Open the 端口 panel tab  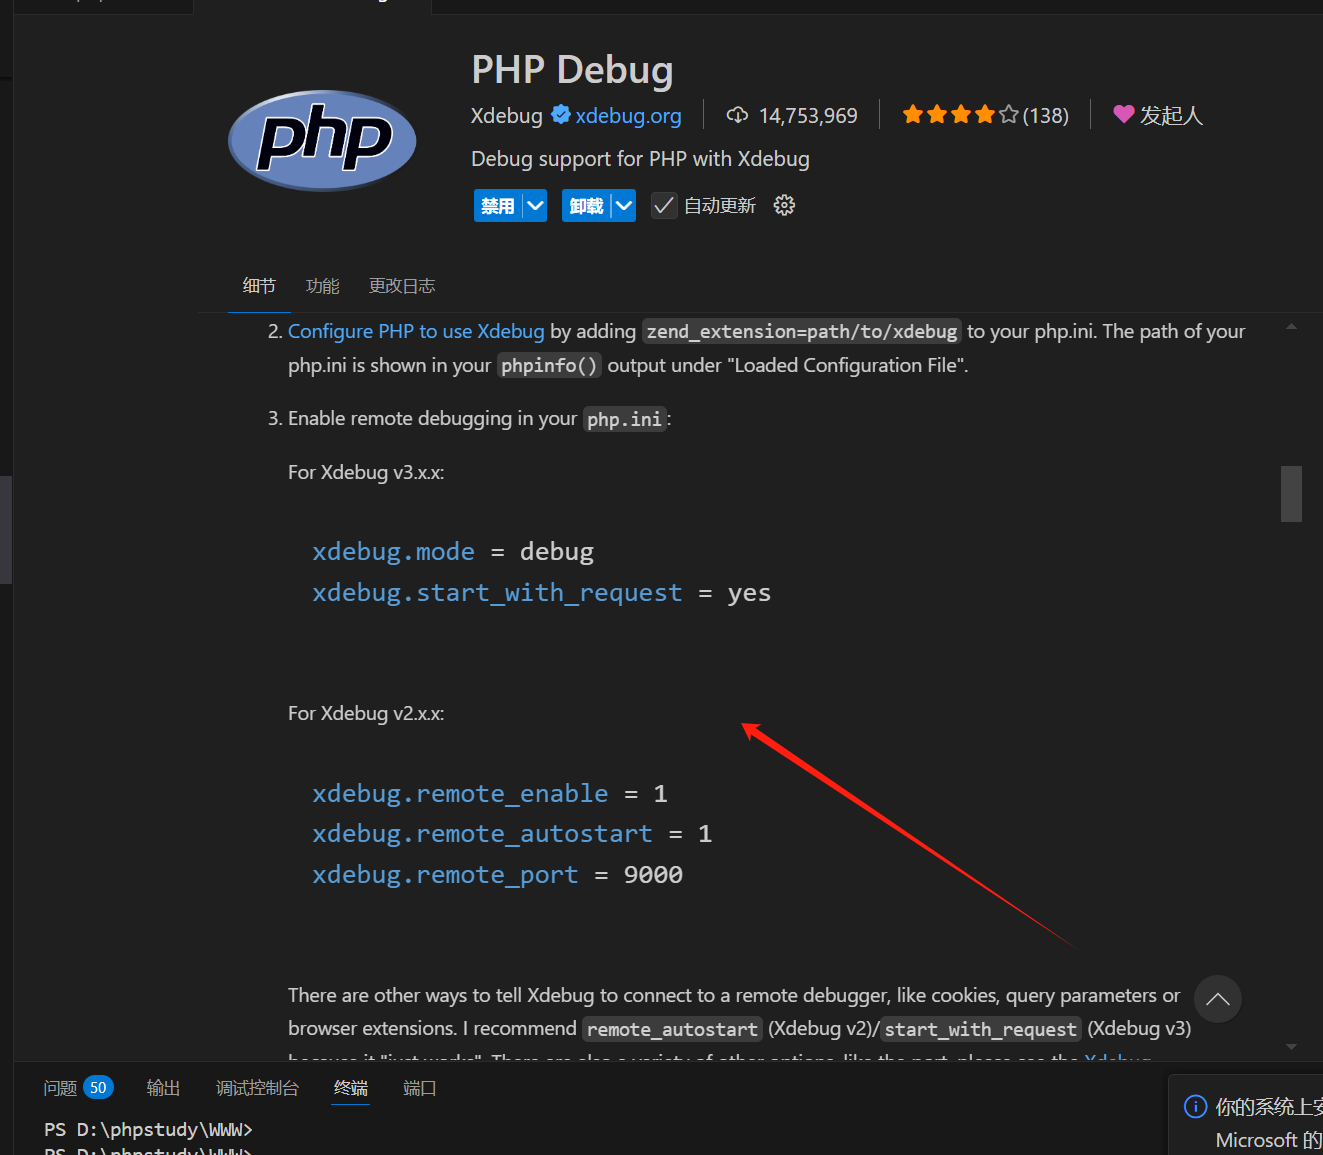419,1088
